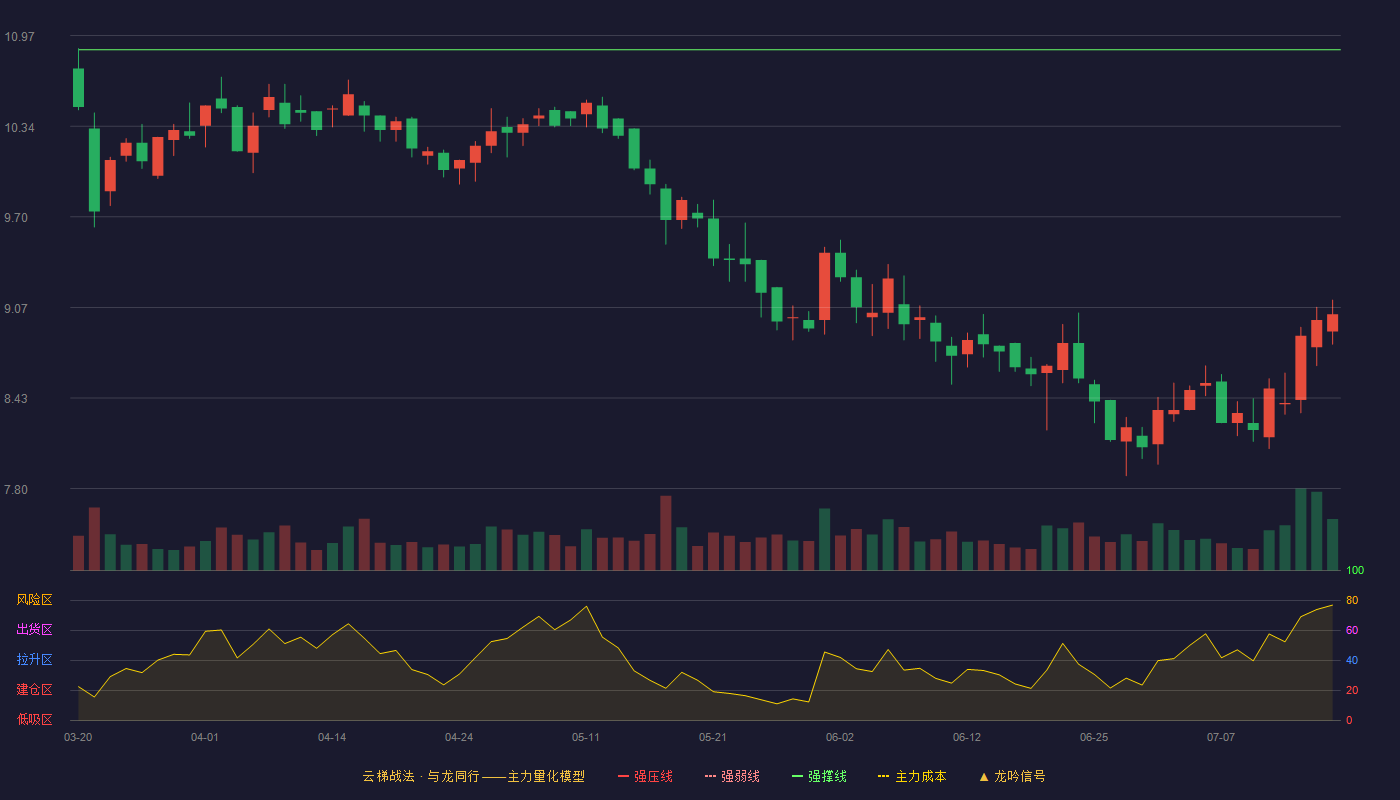This screenshot has width=1400, height=800.
Task: Click the red dash icon beside 强压线
Action: tap(623, 776)
